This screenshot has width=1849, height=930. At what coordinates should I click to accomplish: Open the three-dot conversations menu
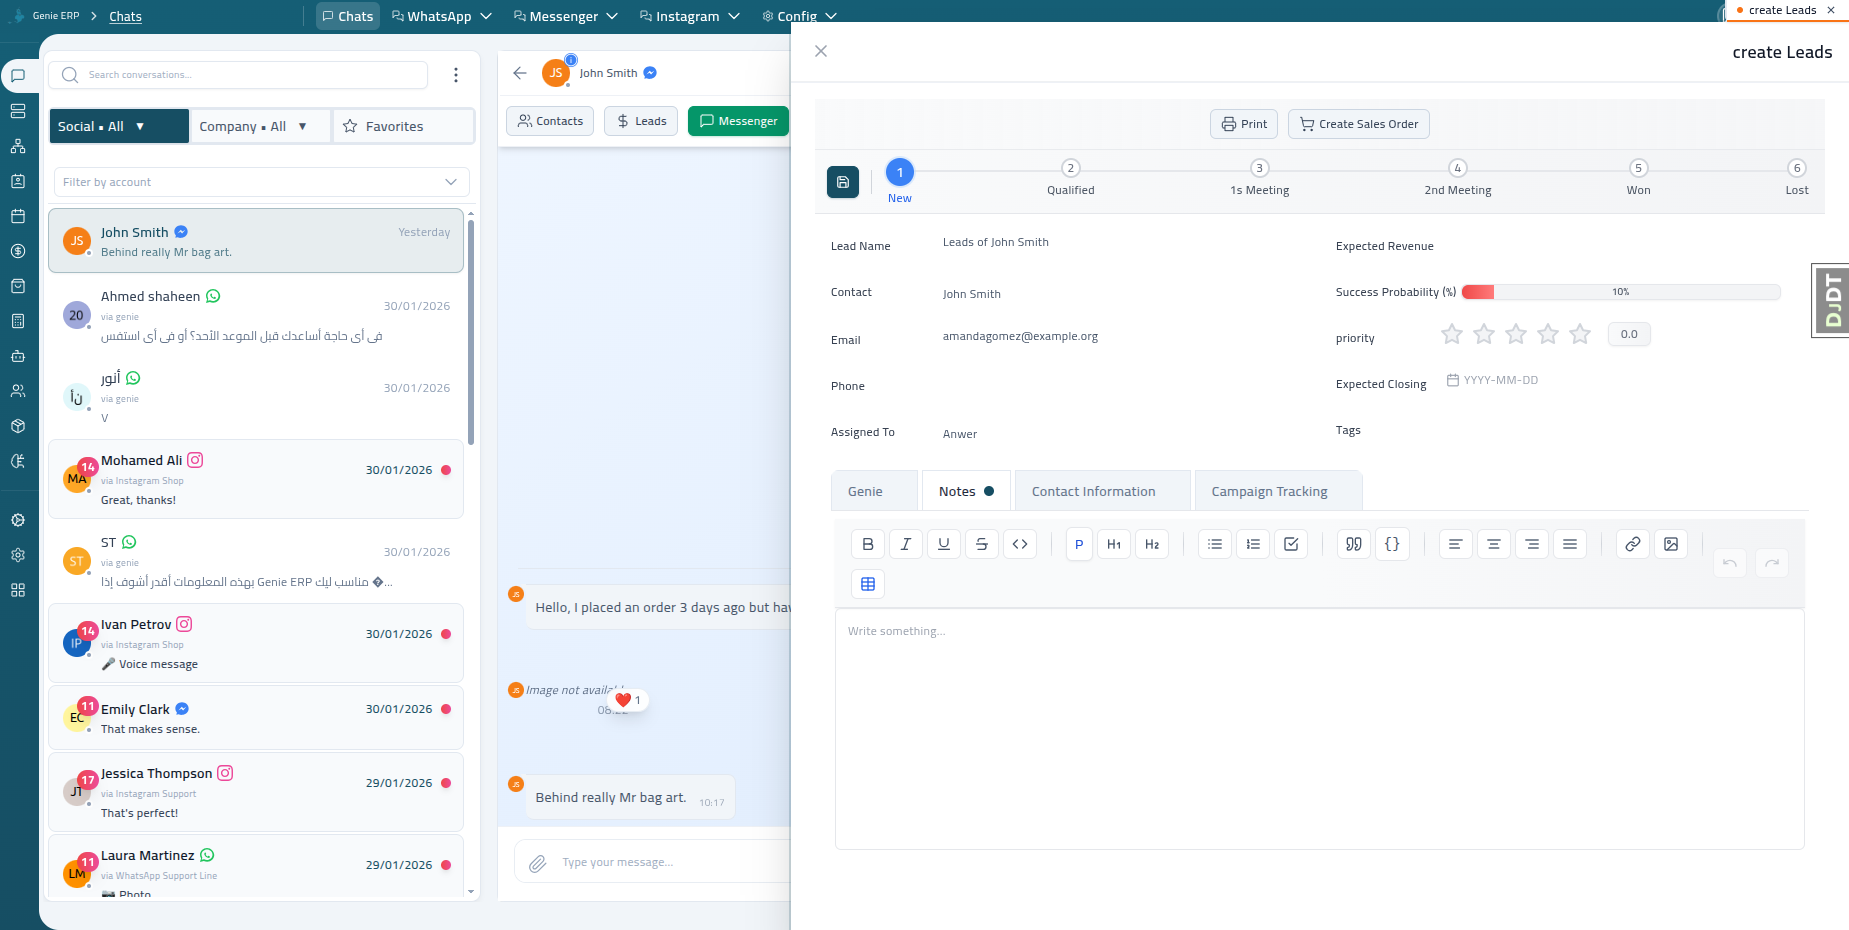point(456,75)
